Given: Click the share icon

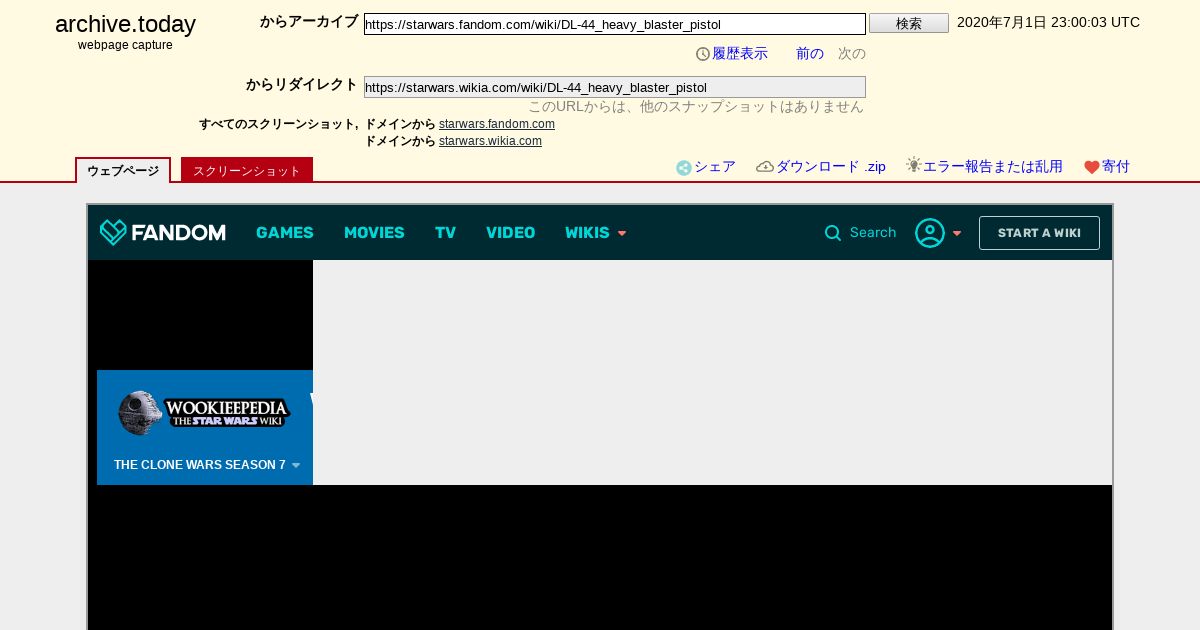Looking at the screenshot, I should (x=684, y=168).
